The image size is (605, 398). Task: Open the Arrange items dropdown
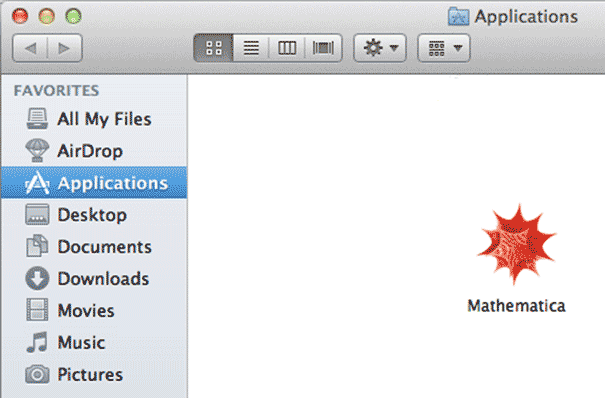tap(444, 48)
